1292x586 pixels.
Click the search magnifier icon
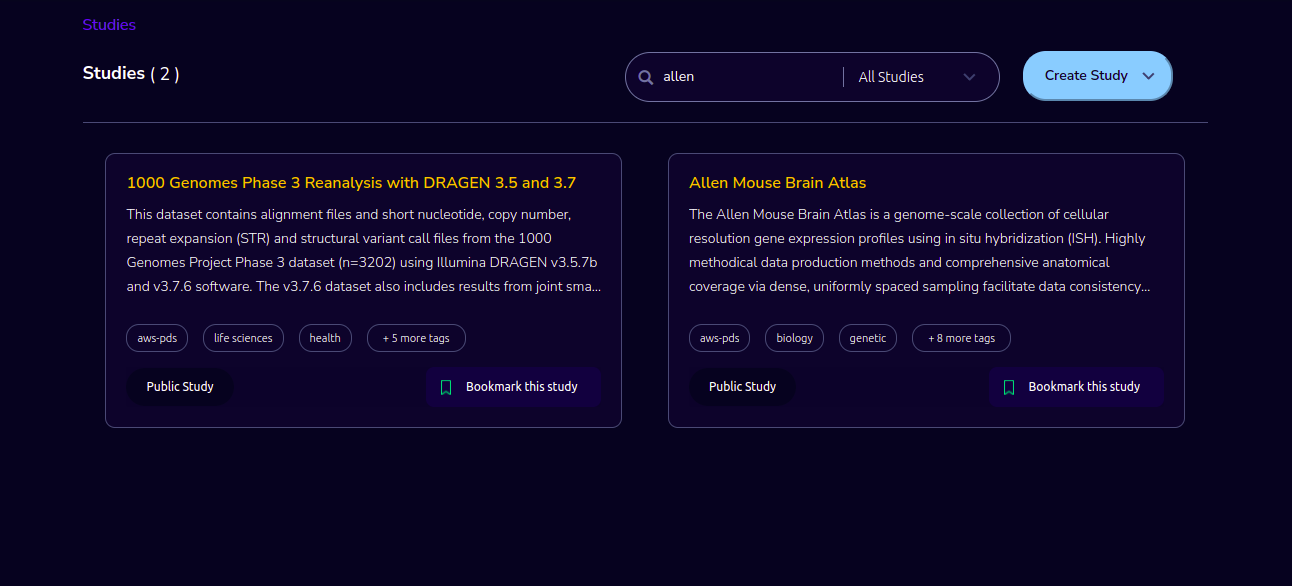tap(646, 77)
